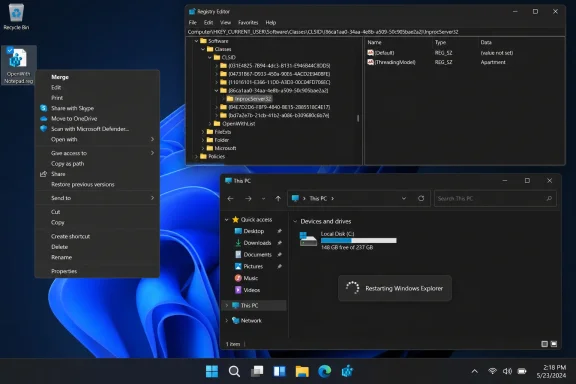The height and width of the screenshot is (384, 576).
Task: Open the Open with submenu
Action: pyautogui.click(x=97, y=139)
